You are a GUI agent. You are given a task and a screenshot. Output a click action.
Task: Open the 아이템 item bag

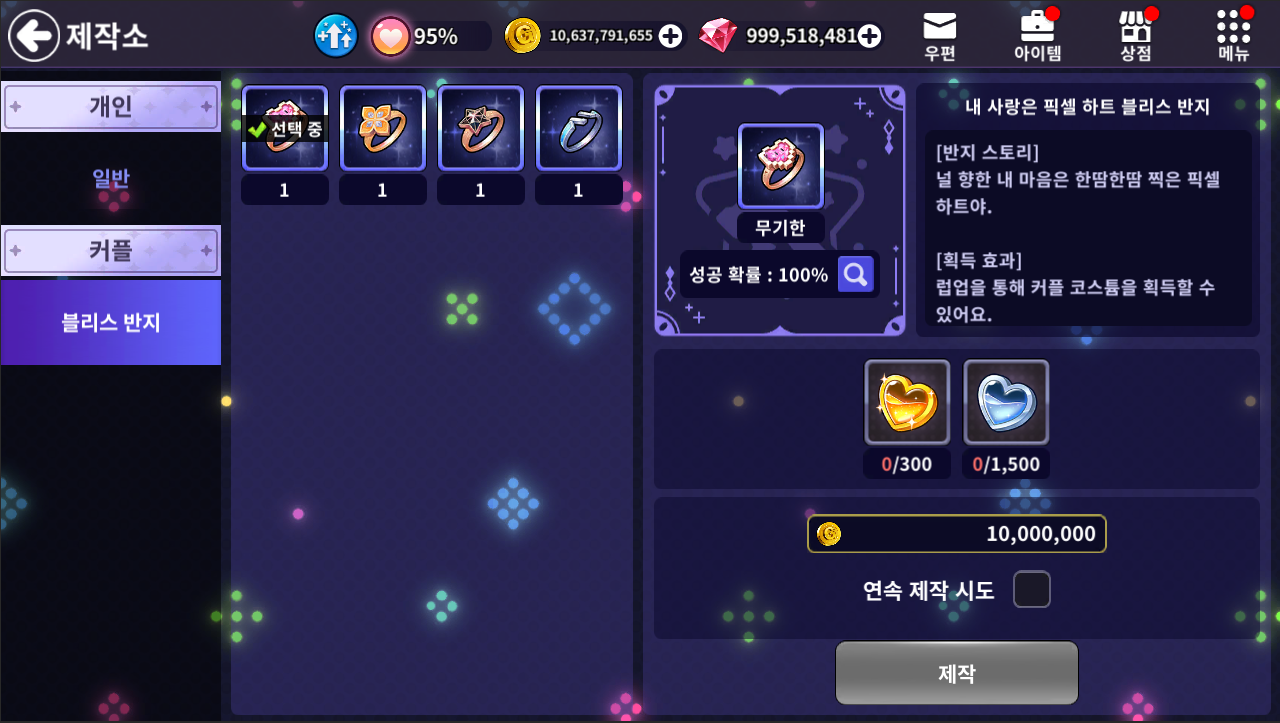[1037, 36]
